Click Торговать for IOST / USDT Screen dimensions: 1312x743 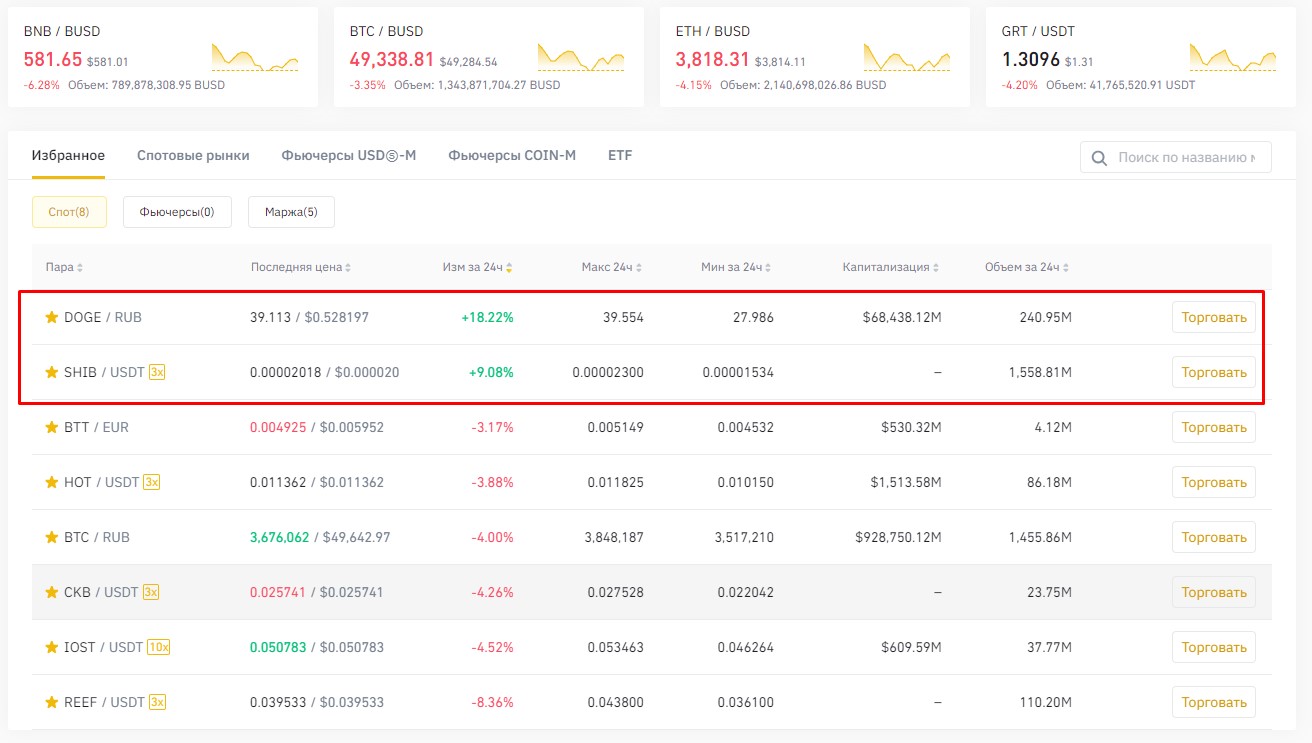point(1214,647)
